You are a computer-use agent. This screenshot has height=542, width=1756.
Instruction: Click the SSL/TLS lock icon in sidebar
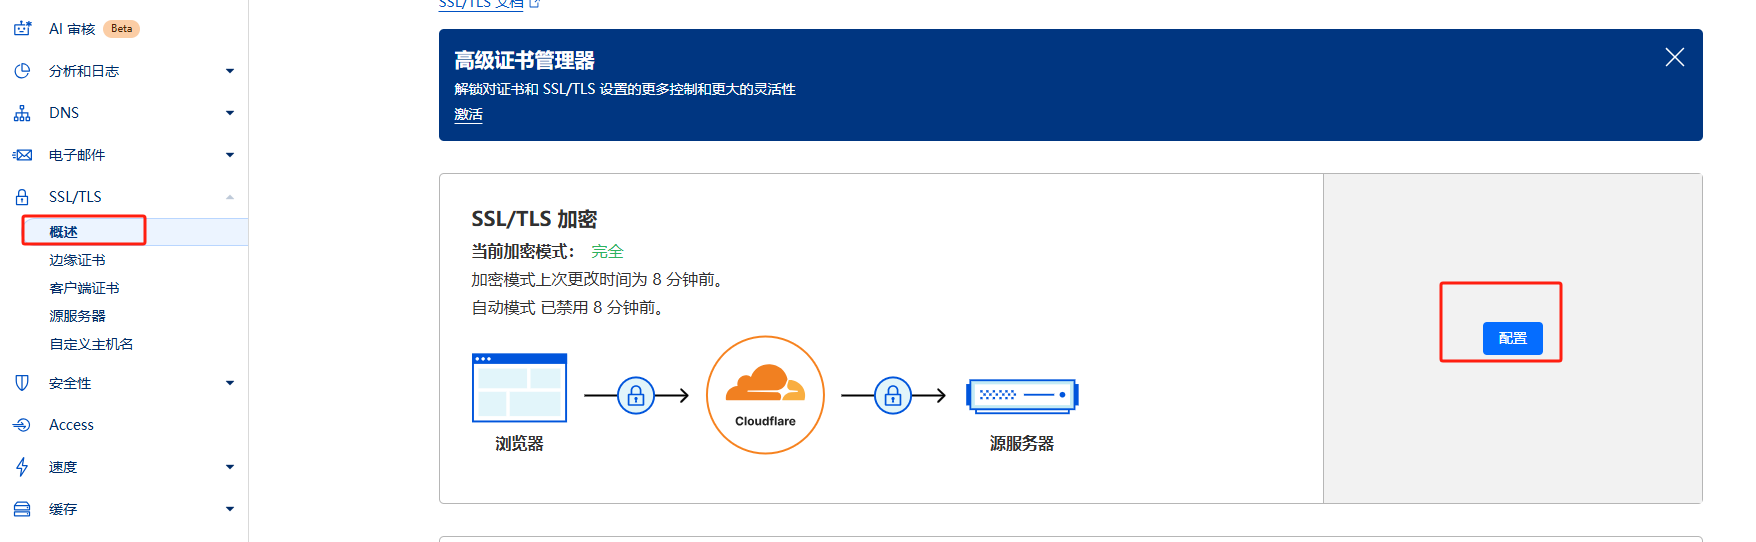(x=22, y=197)
